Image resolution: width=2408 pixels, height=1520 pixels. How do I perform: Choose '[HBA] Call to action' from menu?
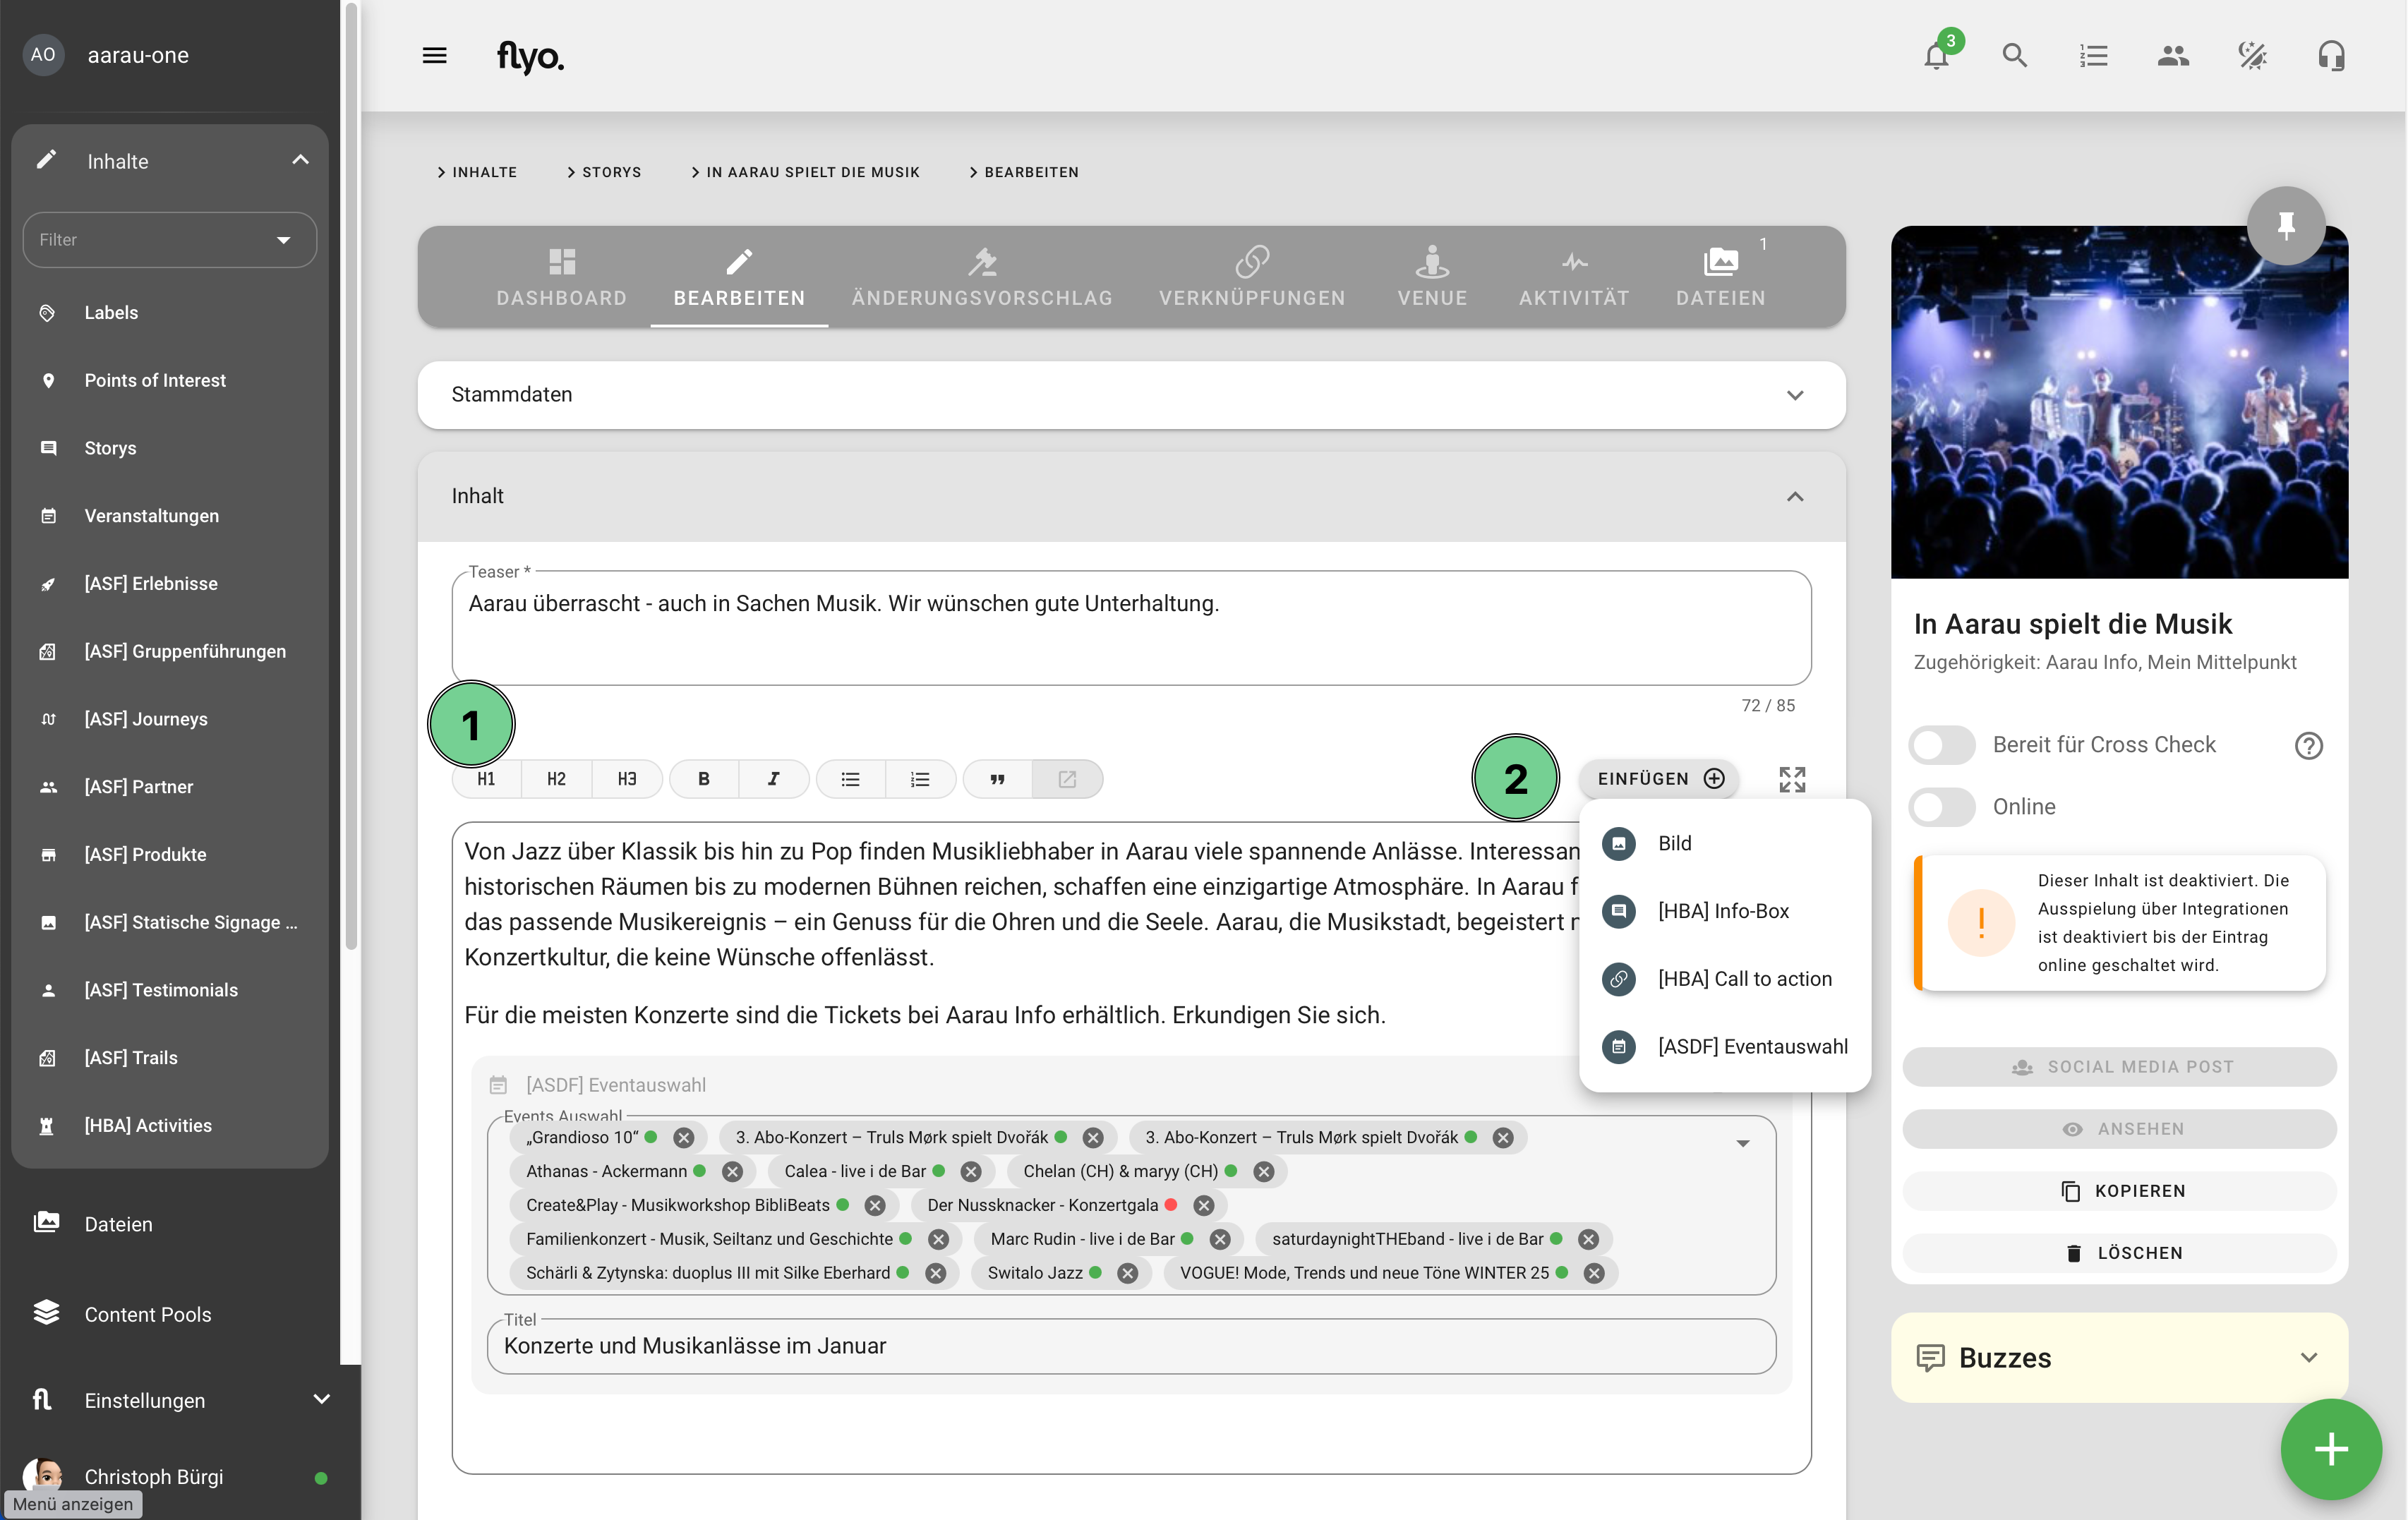point(1744,979)
